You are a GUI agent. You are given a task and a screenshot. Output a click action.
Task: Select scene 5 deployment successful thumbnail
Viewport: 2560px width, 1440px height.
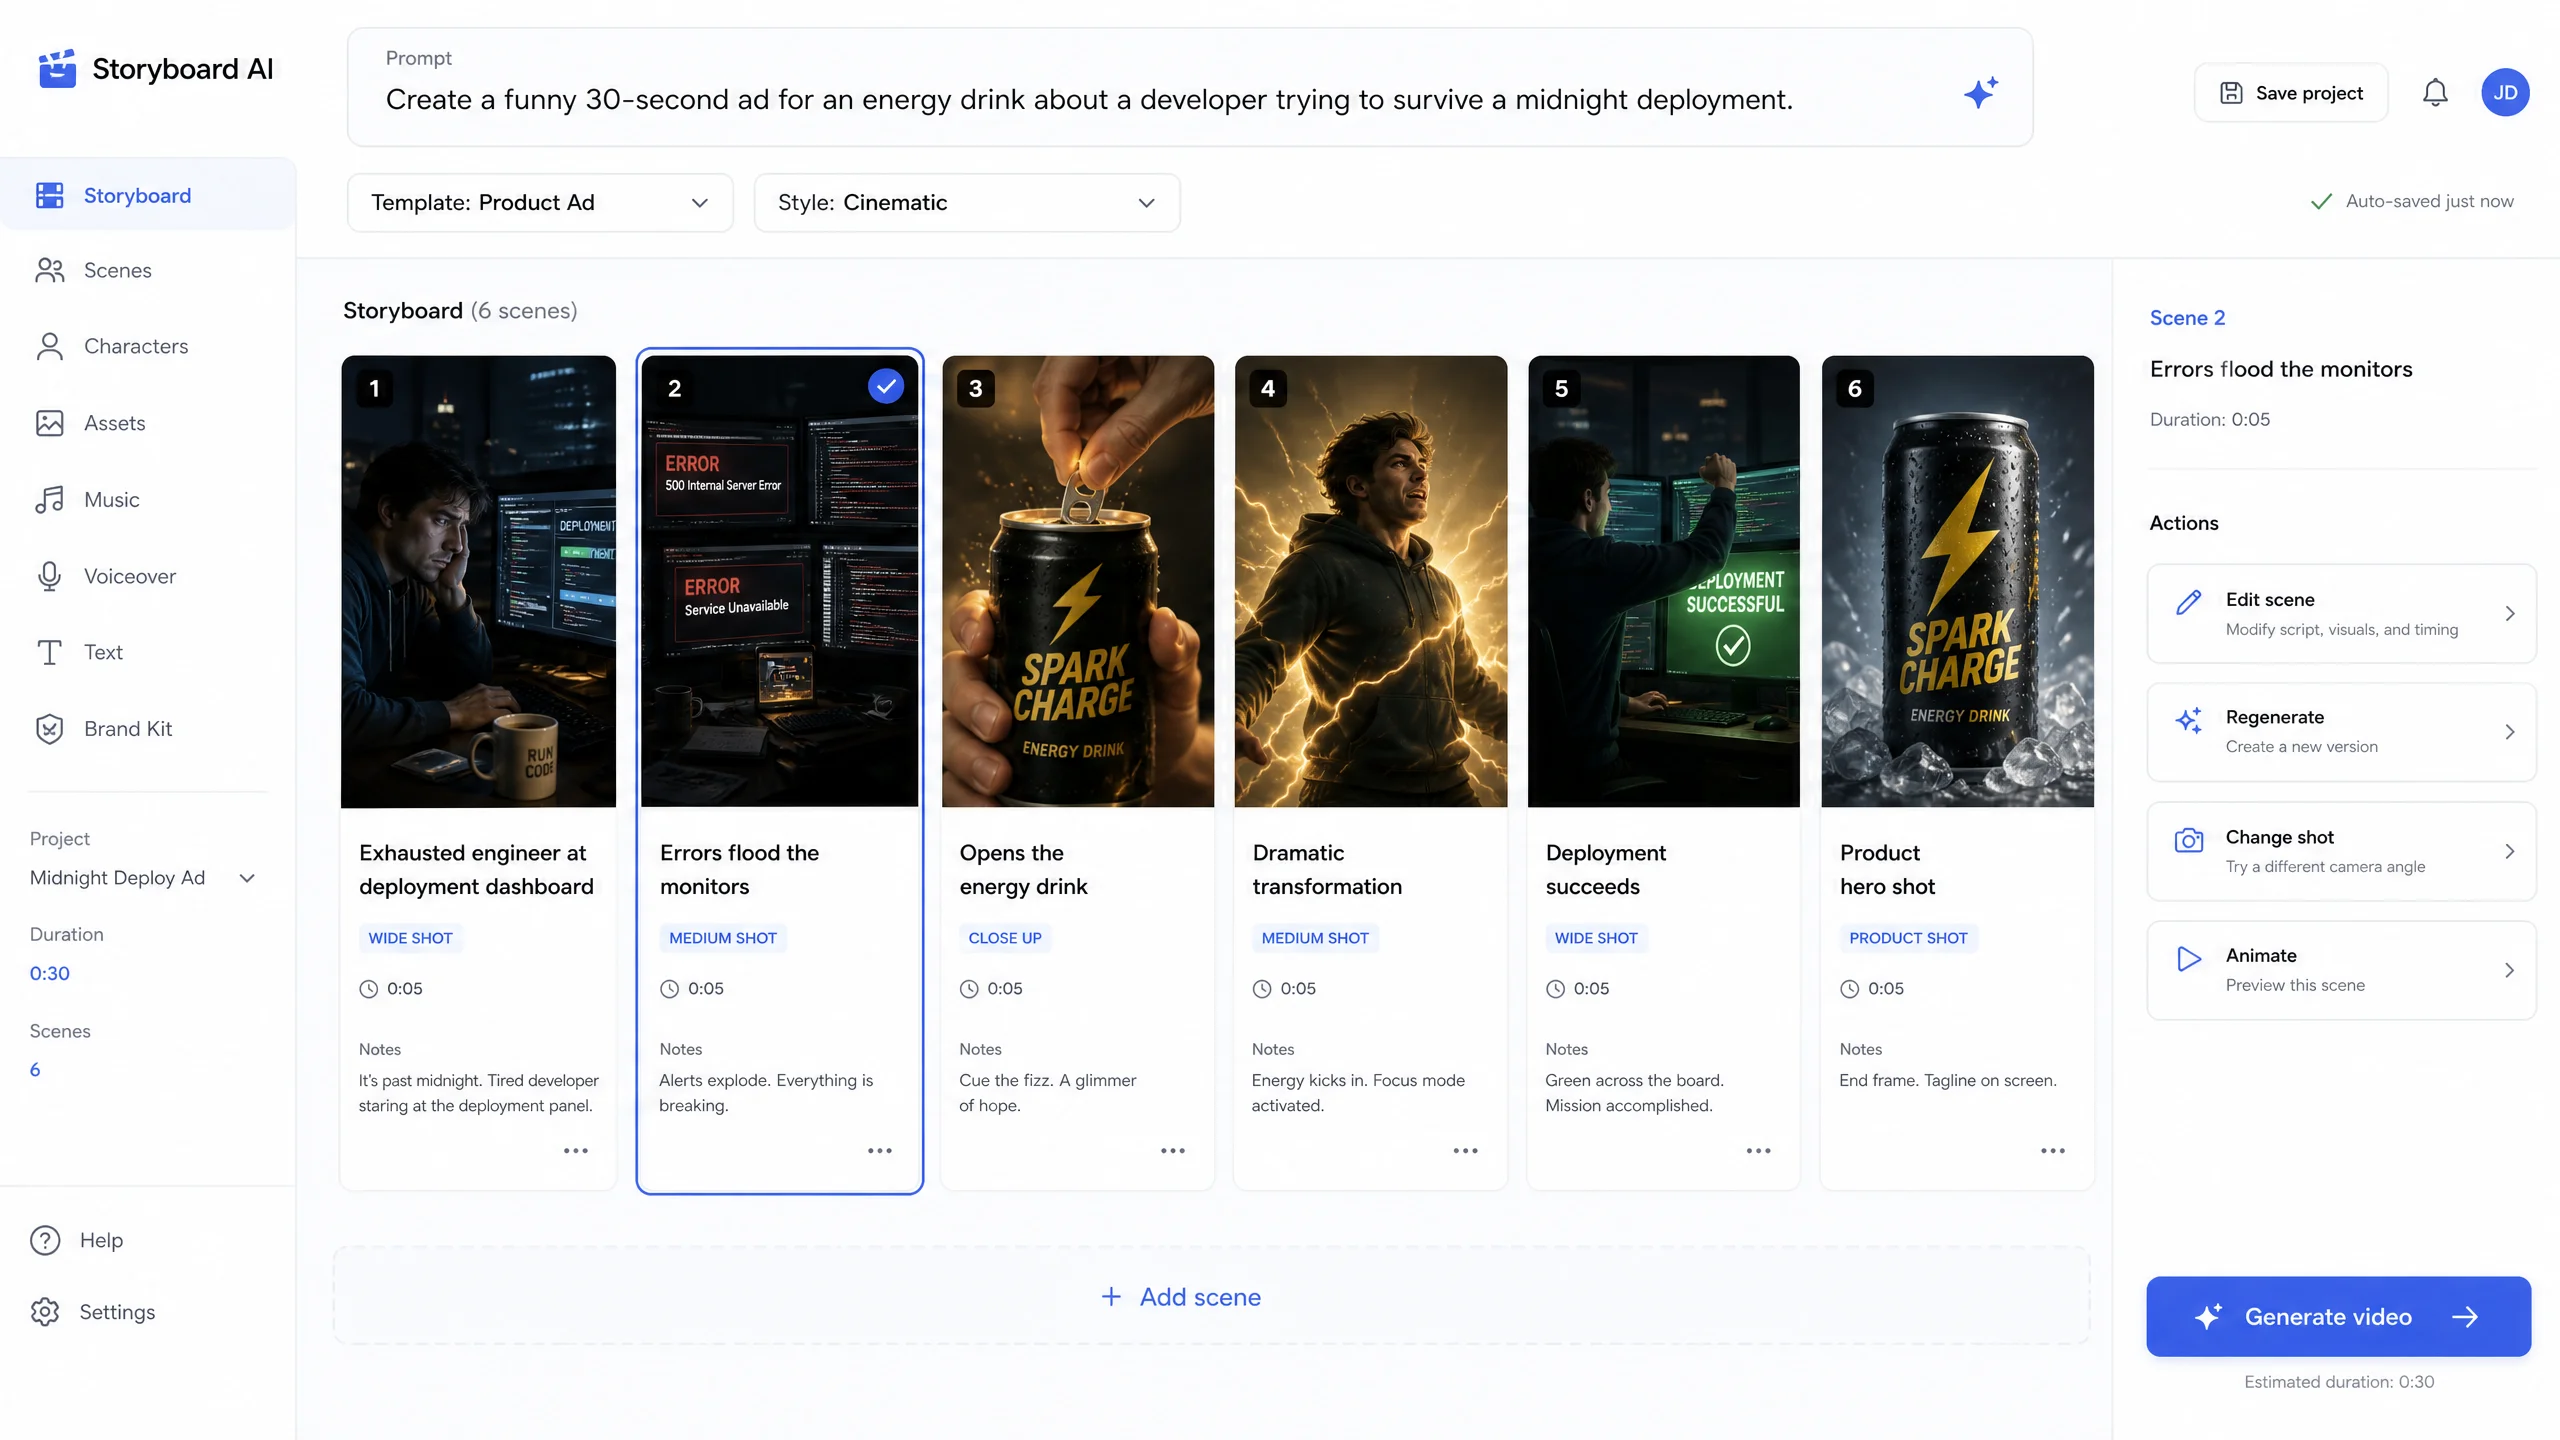tap(1664, 581)
